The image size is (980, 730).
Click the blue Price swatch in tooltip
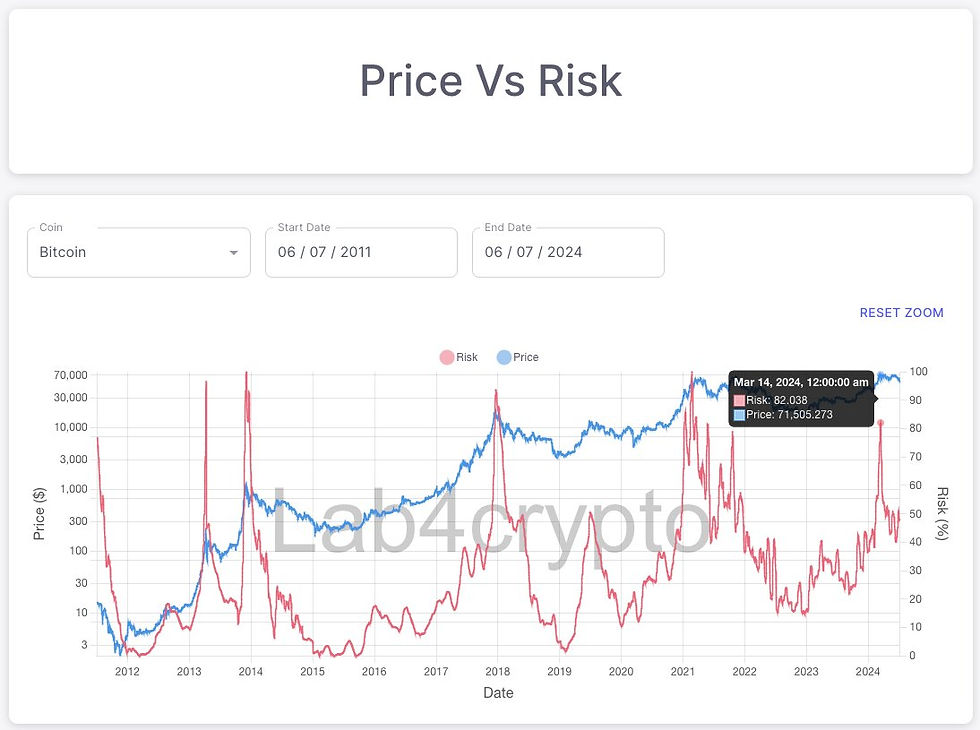tap(740, 414)
